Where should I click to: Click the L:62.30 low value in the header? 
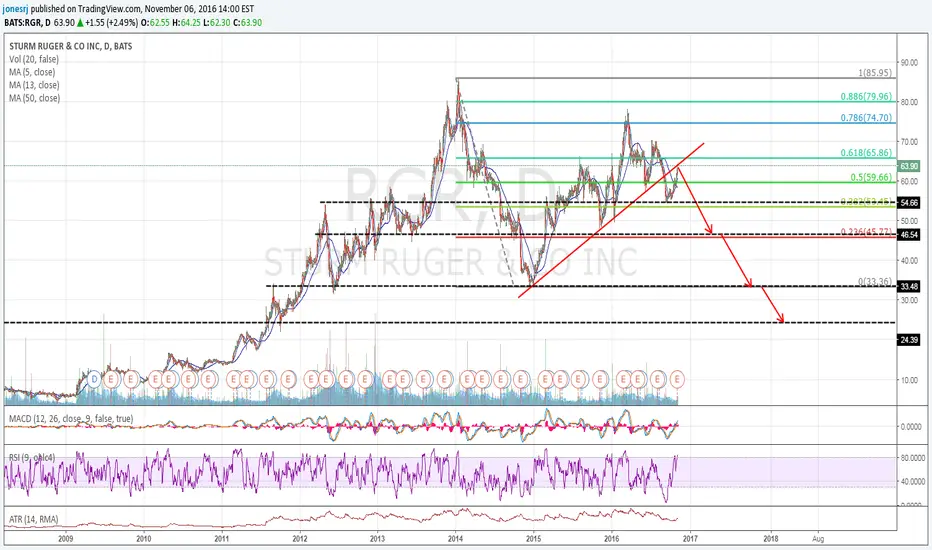click(216, 23)
